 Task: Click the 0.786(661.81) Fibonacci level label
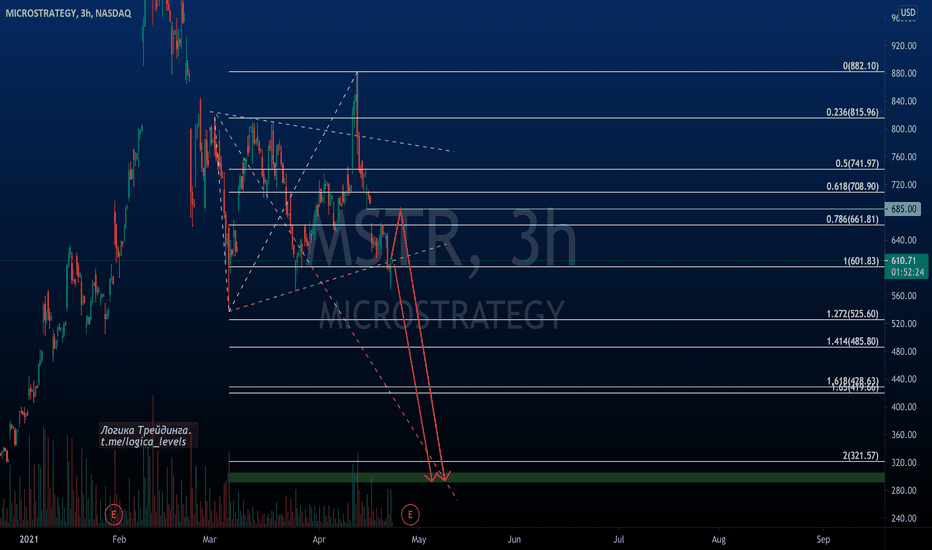coord(852,219)
